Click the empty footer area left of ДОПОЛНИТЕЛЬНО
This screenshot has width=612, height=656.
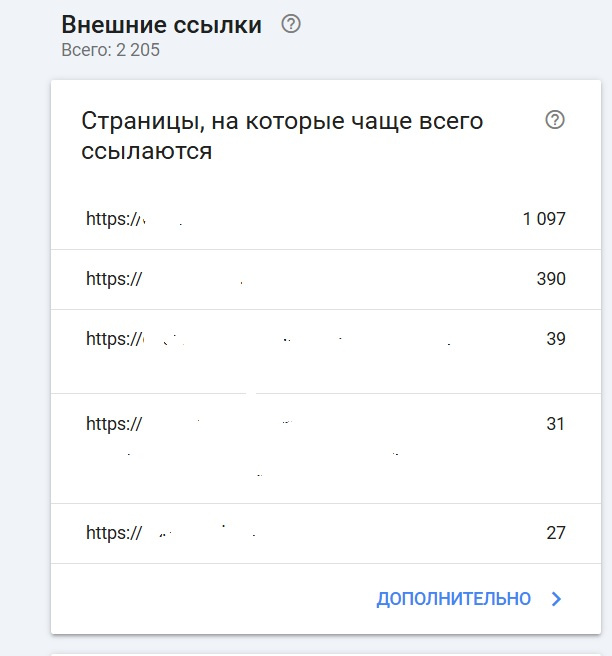[200, 599]
